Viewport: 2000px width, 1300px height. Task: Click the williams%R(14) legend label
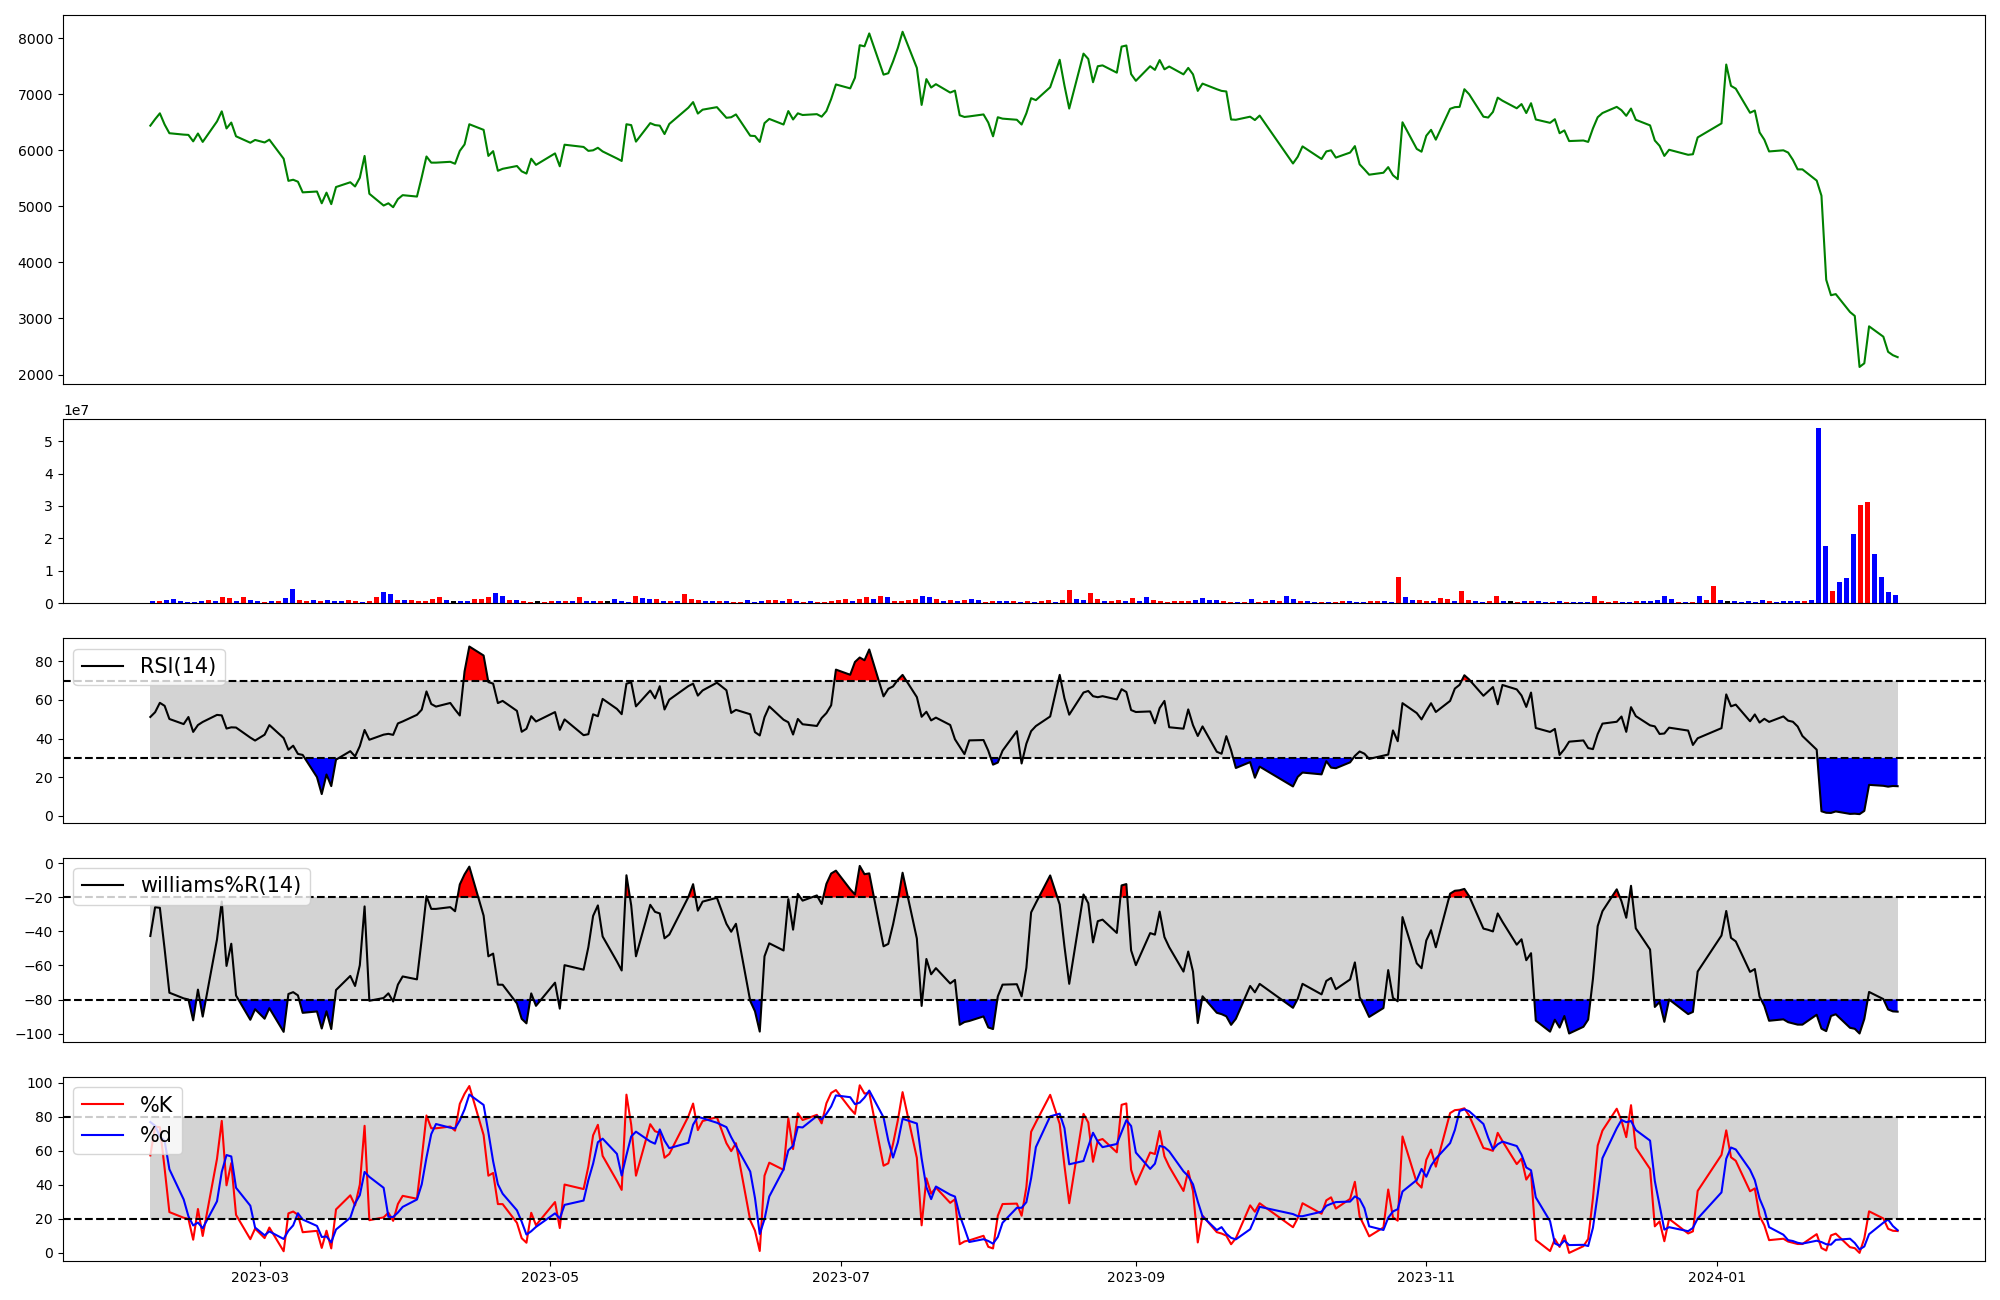click(x=220, y=885)
